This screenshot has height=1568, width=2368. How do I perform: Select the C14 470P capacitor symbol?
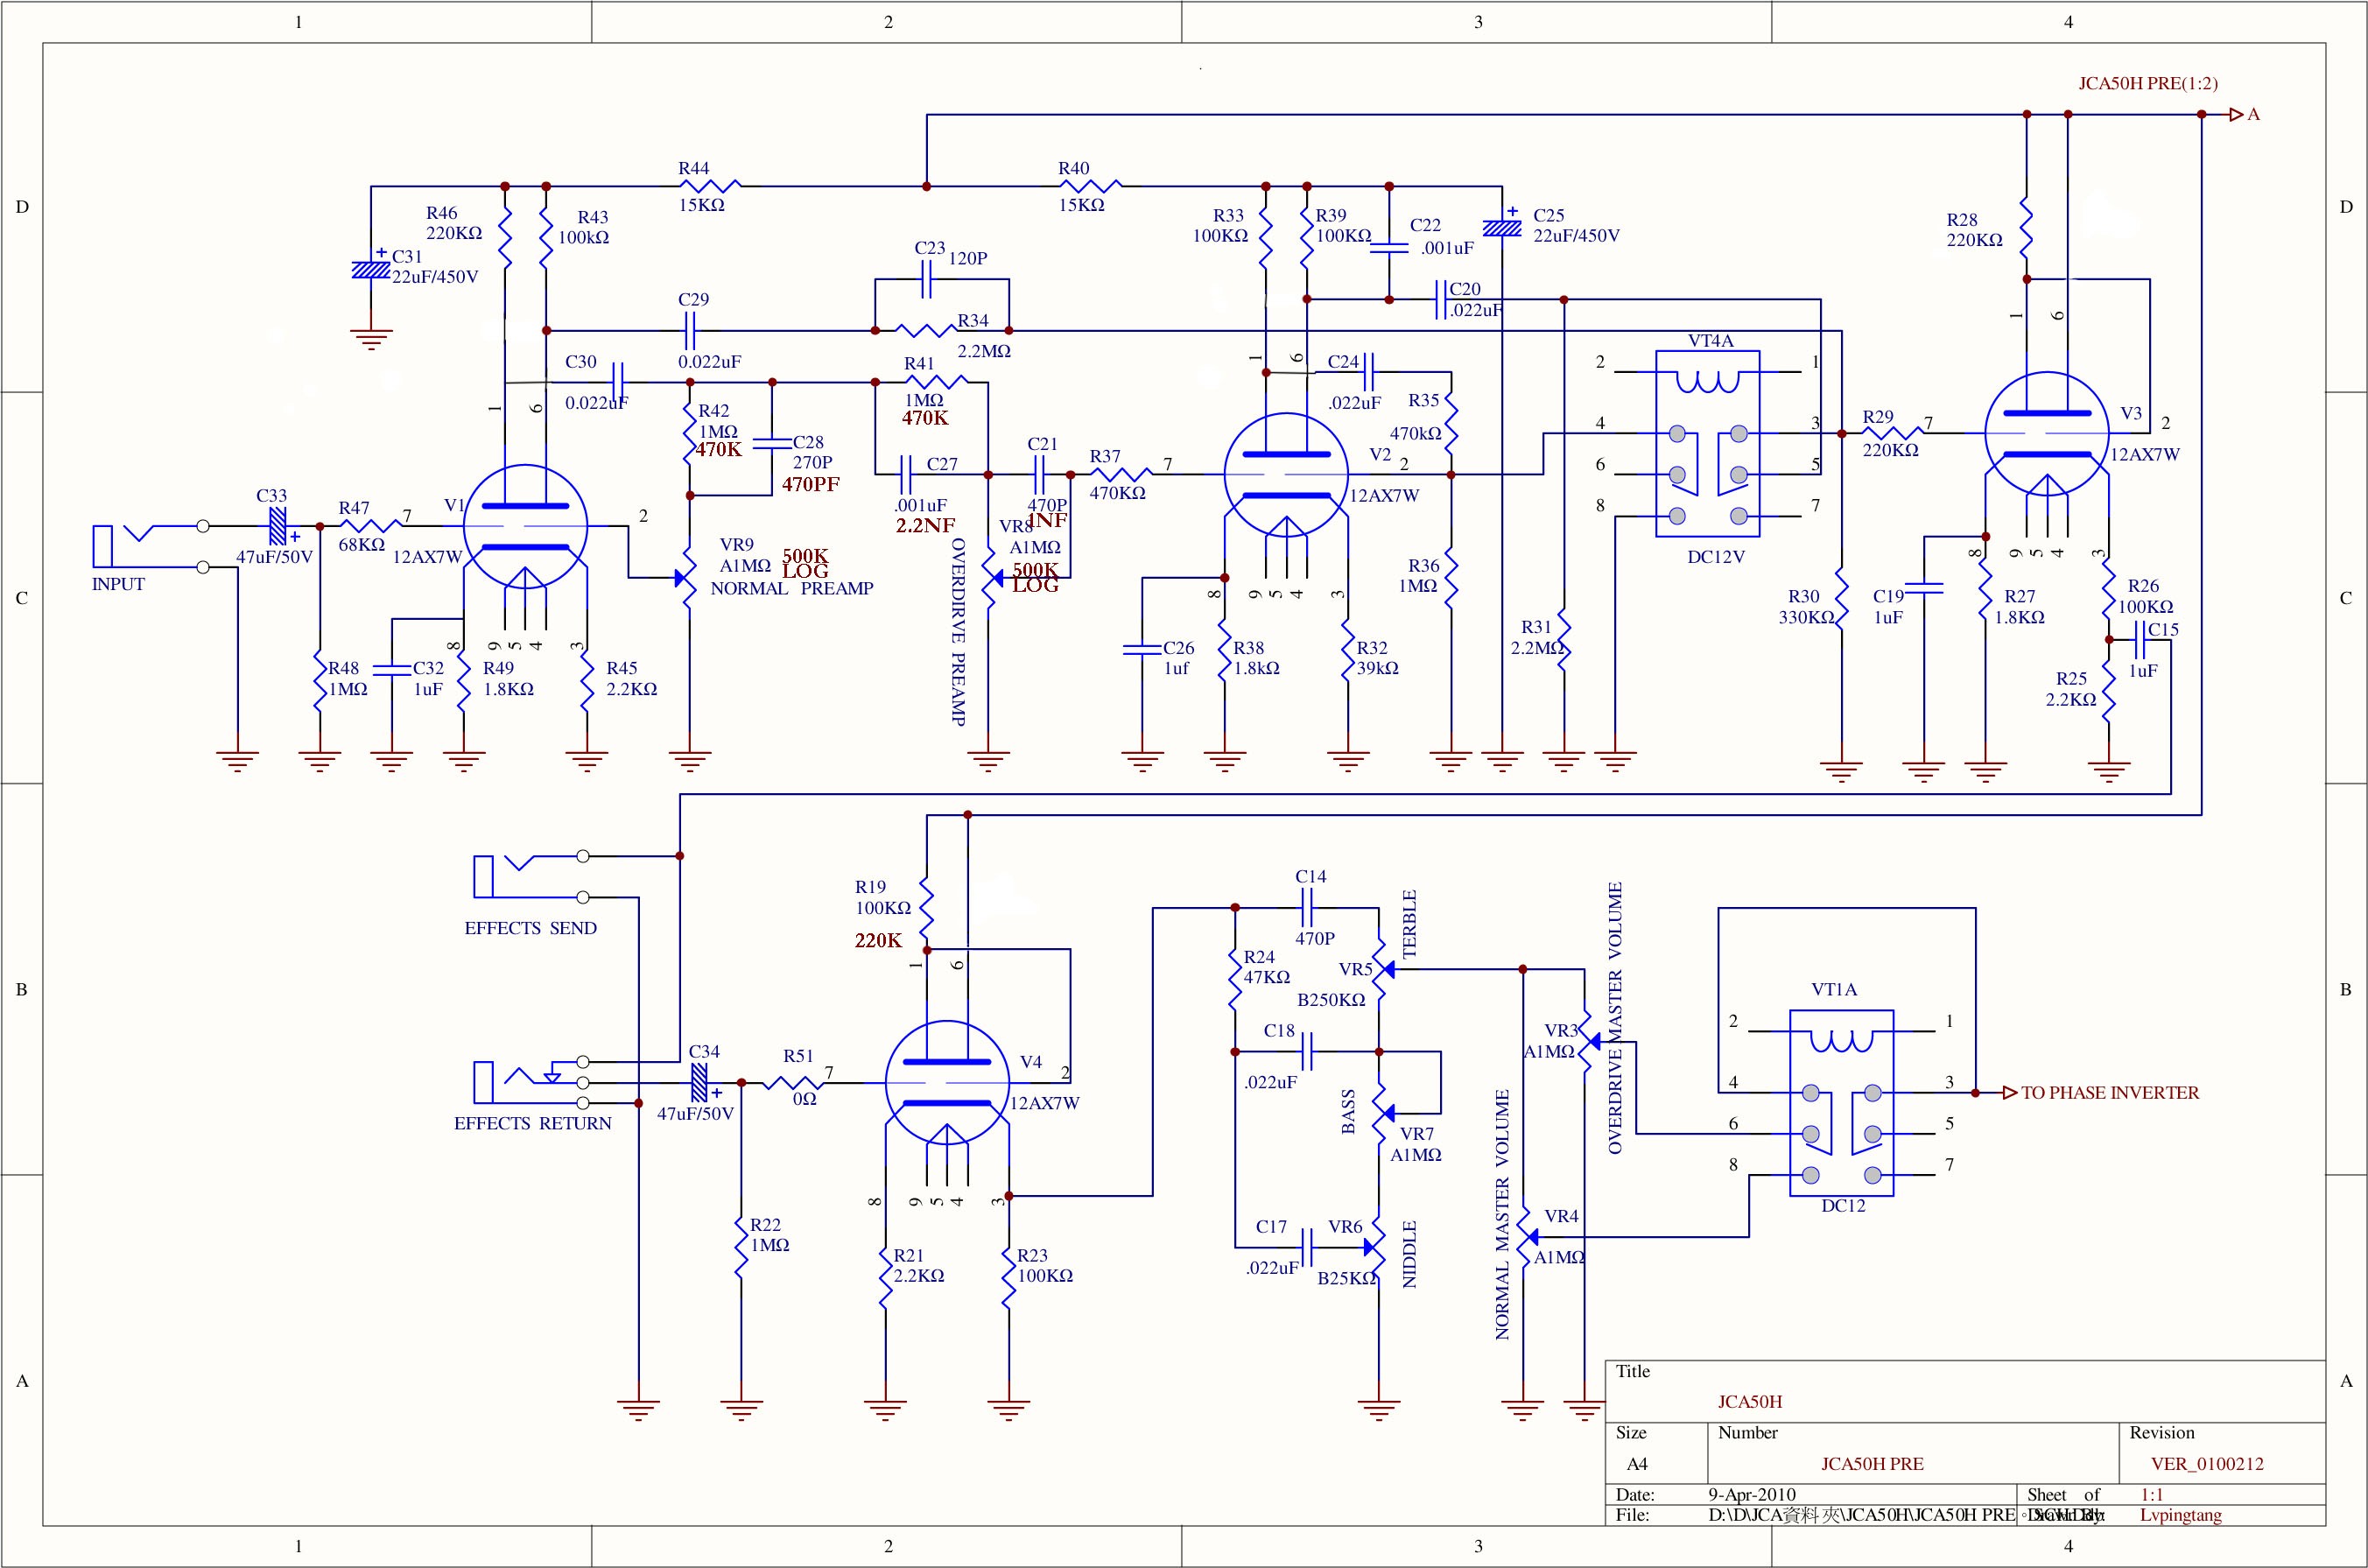1307,908
